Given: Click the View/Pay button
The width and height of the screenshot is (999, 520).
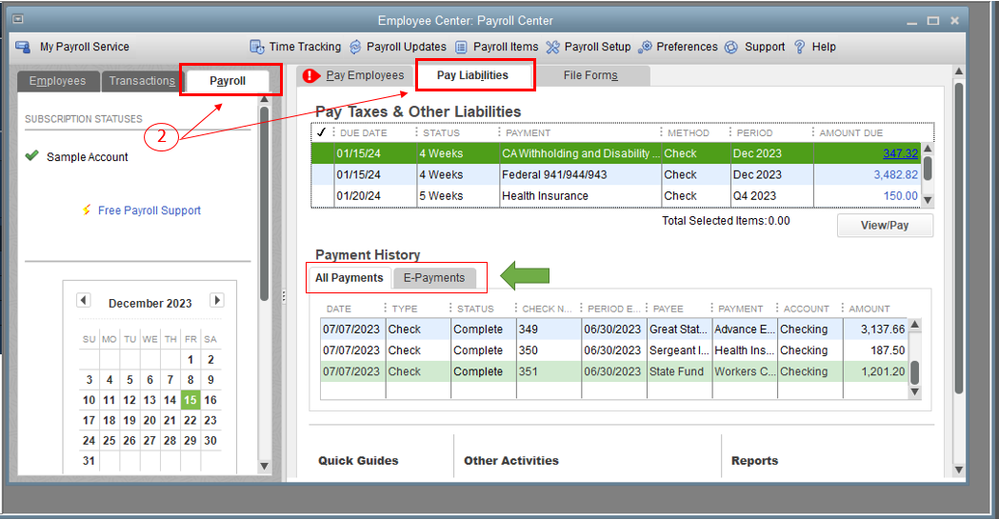Looking at the screenshot, I should coord(885,226).
